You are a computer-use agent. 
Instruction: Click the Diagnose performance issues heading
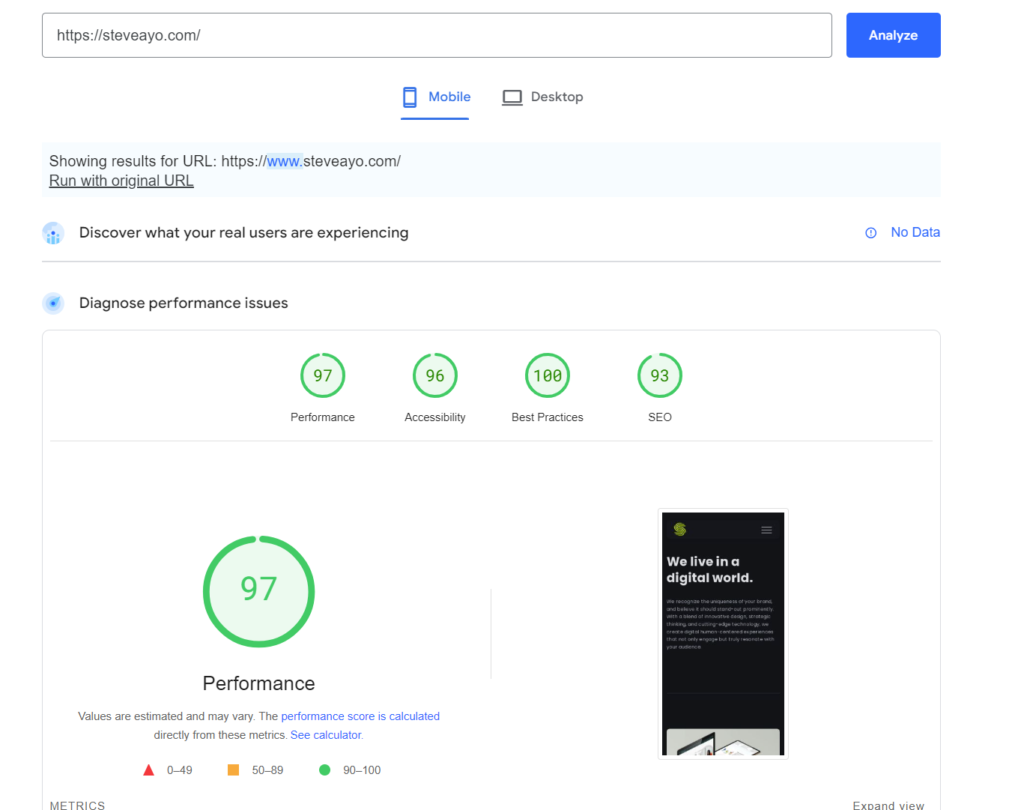[184, 303]
